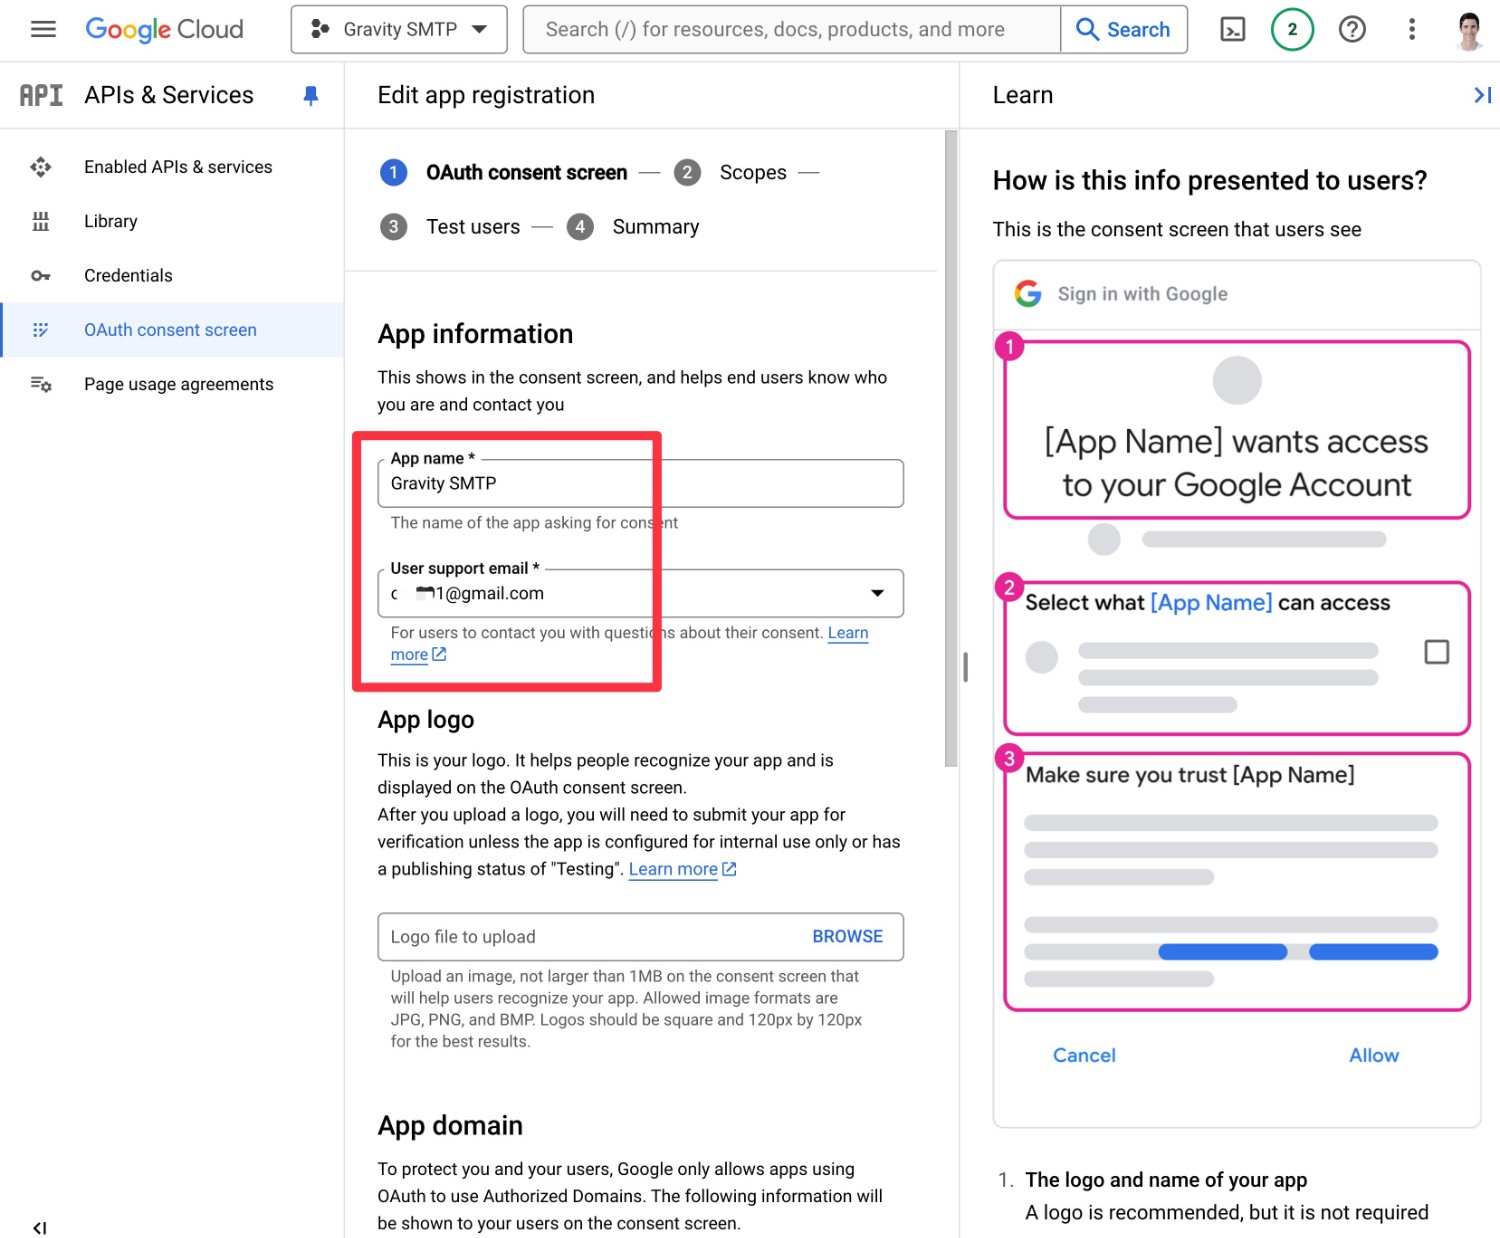This screenshot has height=1238, width=1500.
Task: Open notifications badge showing 2
Action: click(1292, 29)
